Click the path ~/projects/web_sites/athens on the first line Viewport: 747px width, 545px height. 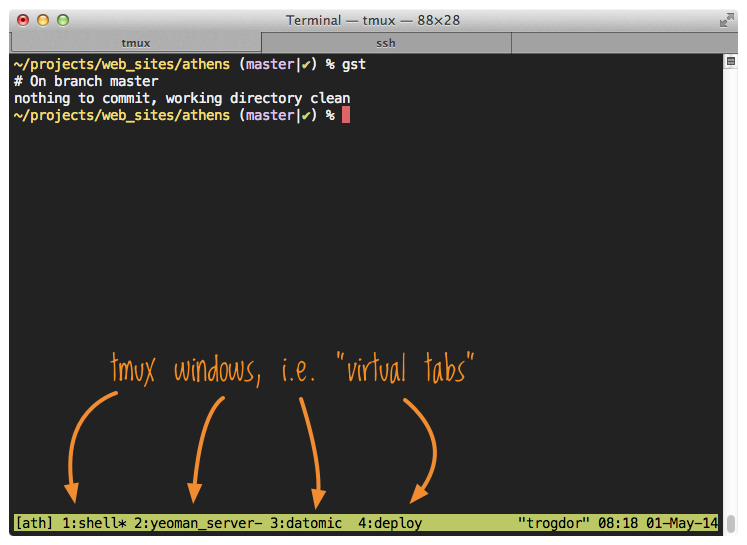[x=122, y=64]
